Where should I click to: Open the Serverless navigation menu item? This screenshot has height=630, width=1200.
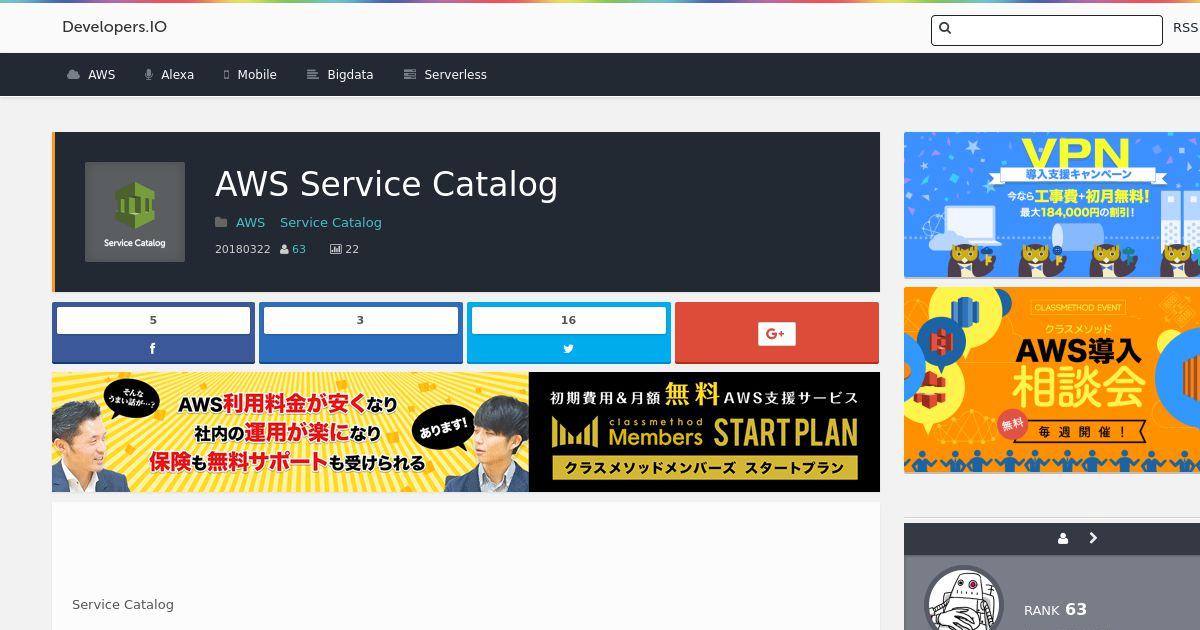coord(445,75)
